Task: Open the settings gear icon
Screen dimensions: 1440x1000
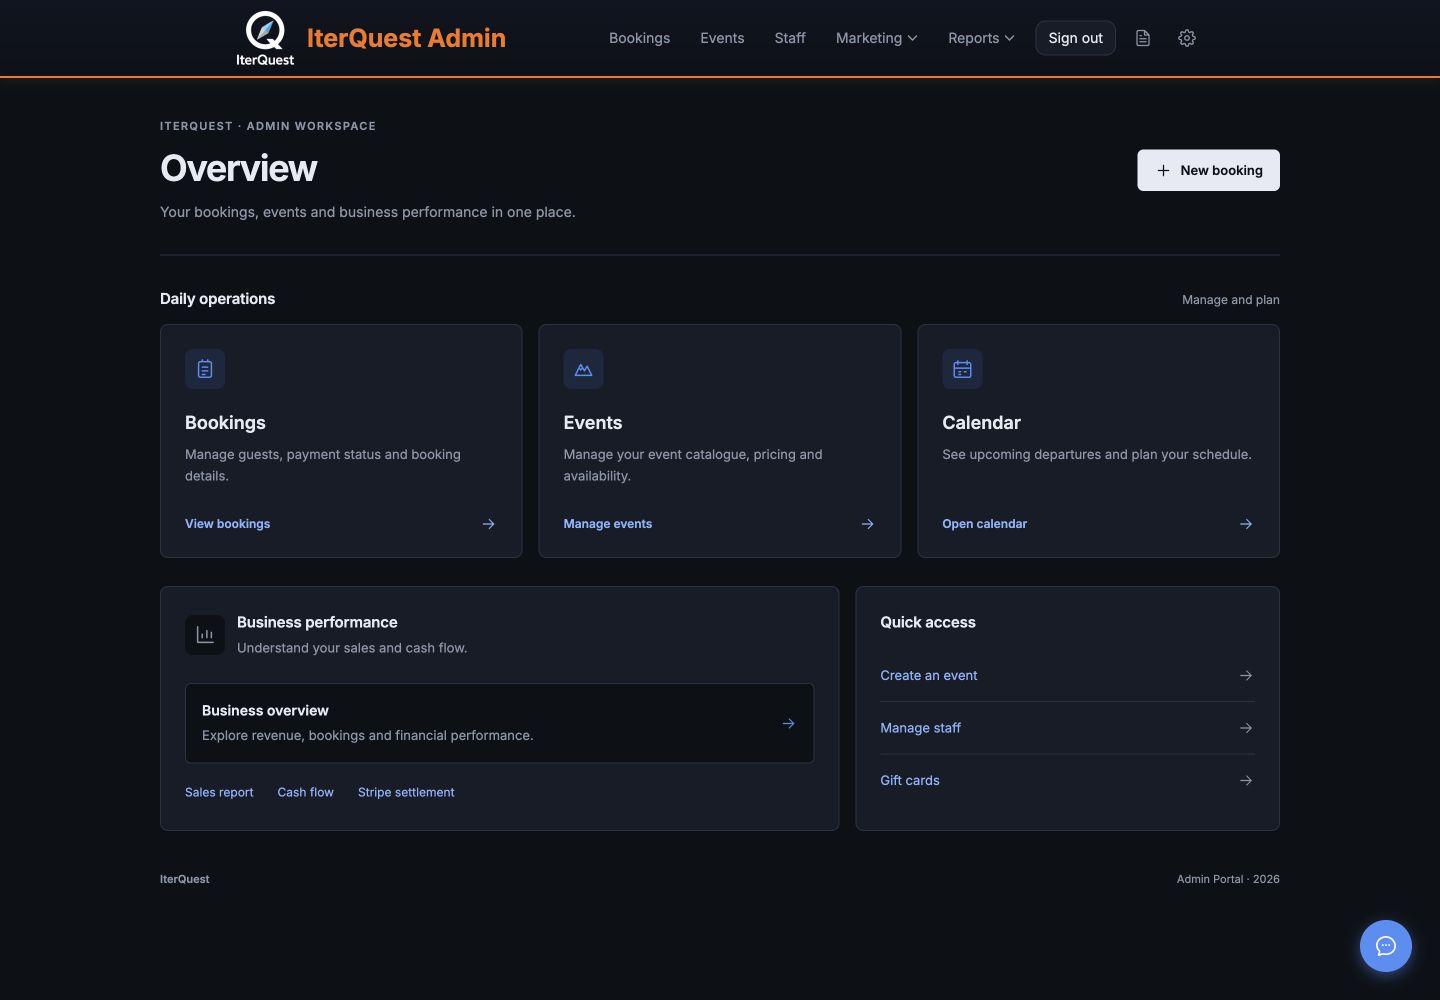Action: coord(1187,38)
